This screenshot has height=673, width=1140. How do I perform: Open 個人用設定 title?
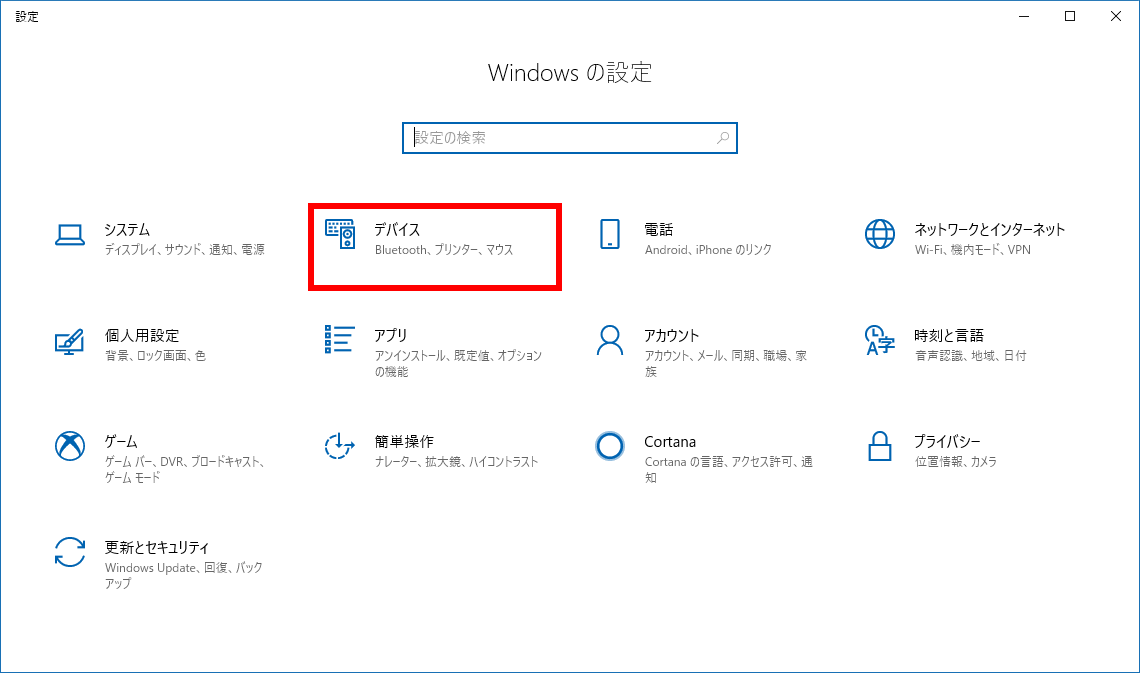pyautogui.click(x=142, y=336)
